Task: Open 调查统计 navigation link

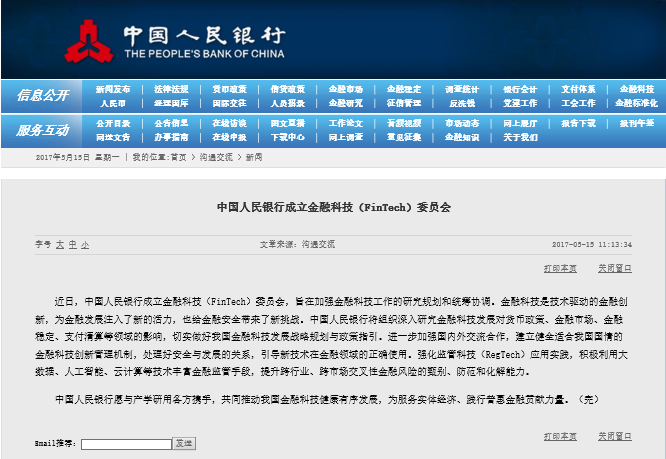Action: [462, 89]
